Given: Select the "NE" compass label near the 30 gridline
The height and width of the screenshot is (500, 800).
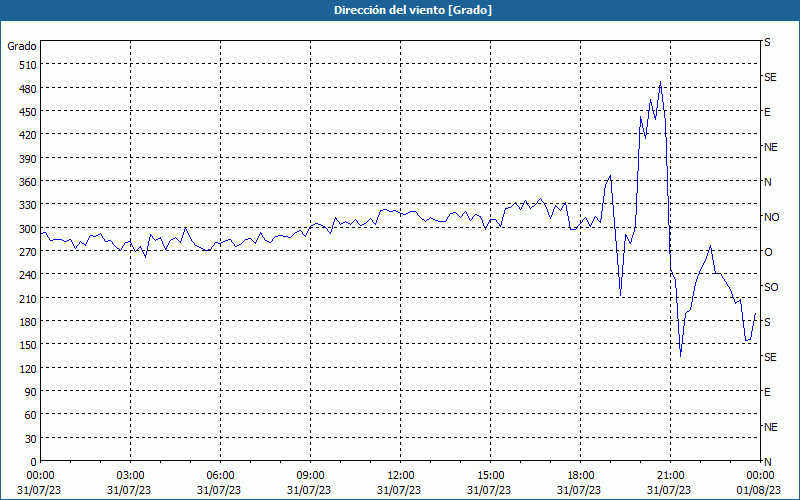Looking at the screenshot, I should click(771, 427).
